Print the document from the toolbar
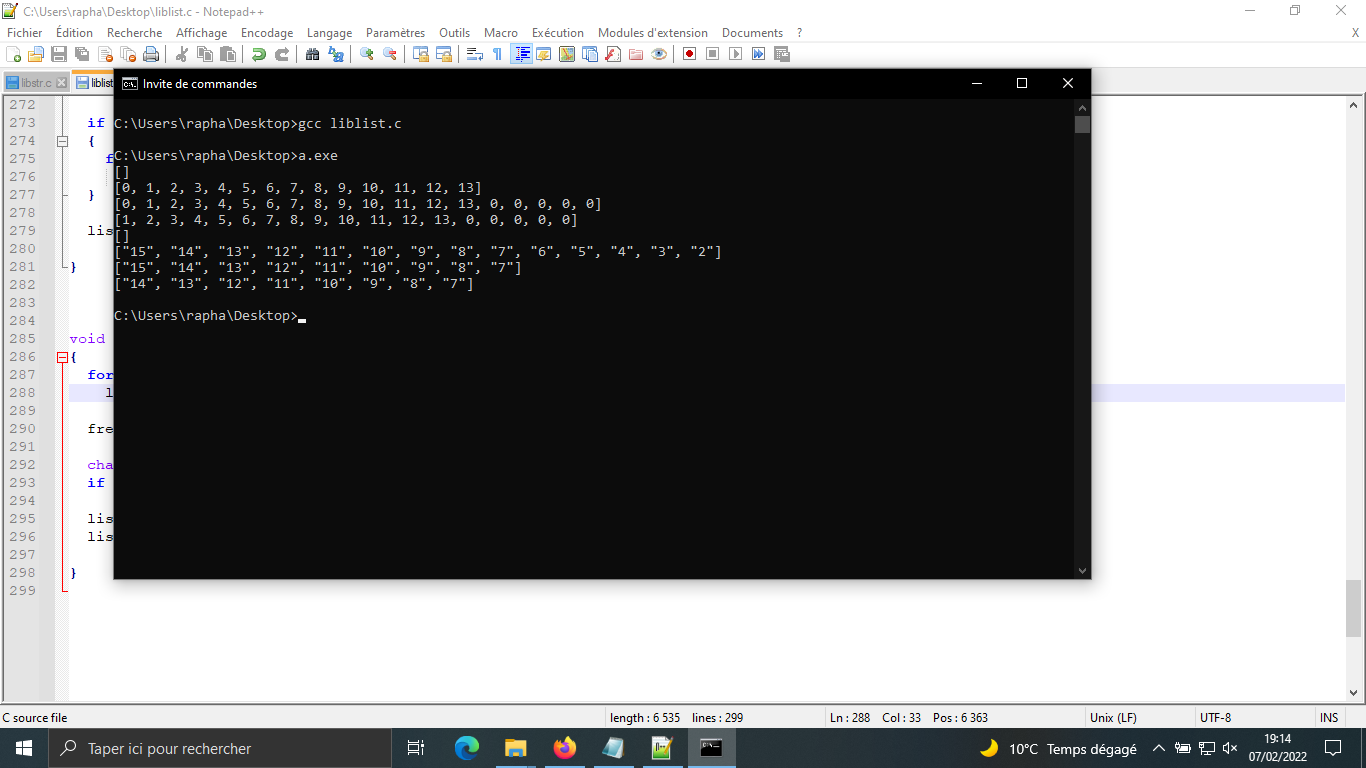This screenshot has height=768, width=1366. pos(151,54)
